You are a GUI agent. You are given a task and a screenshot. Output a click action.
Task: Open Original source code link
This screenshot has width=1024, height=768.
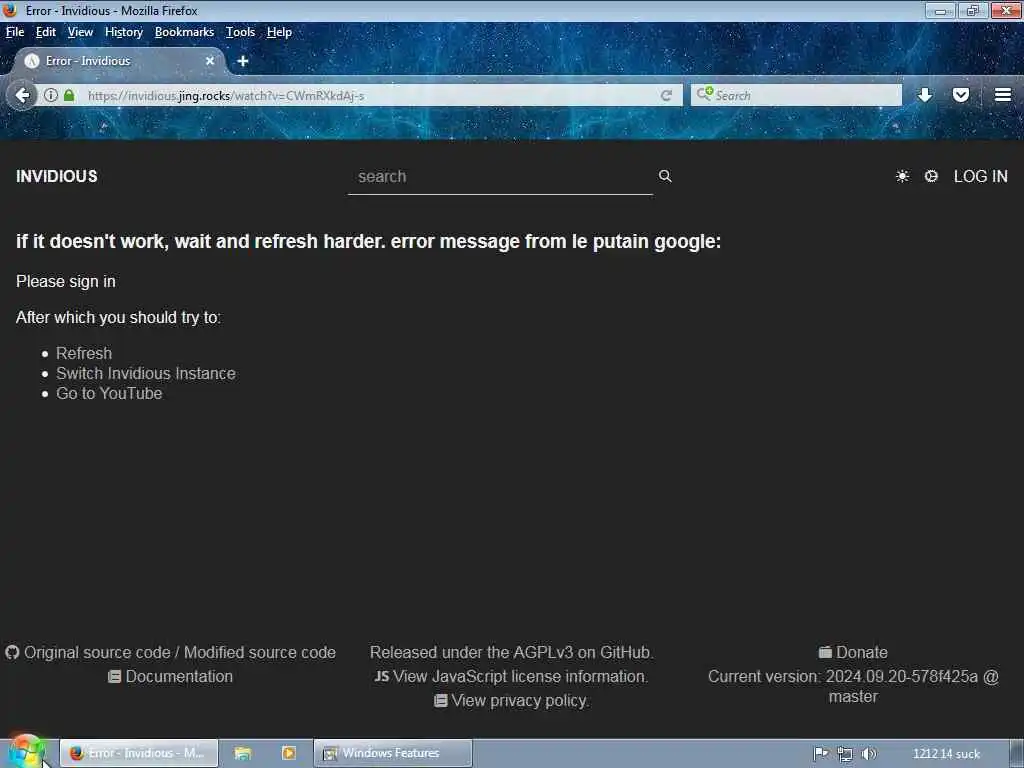click(97, 652)
